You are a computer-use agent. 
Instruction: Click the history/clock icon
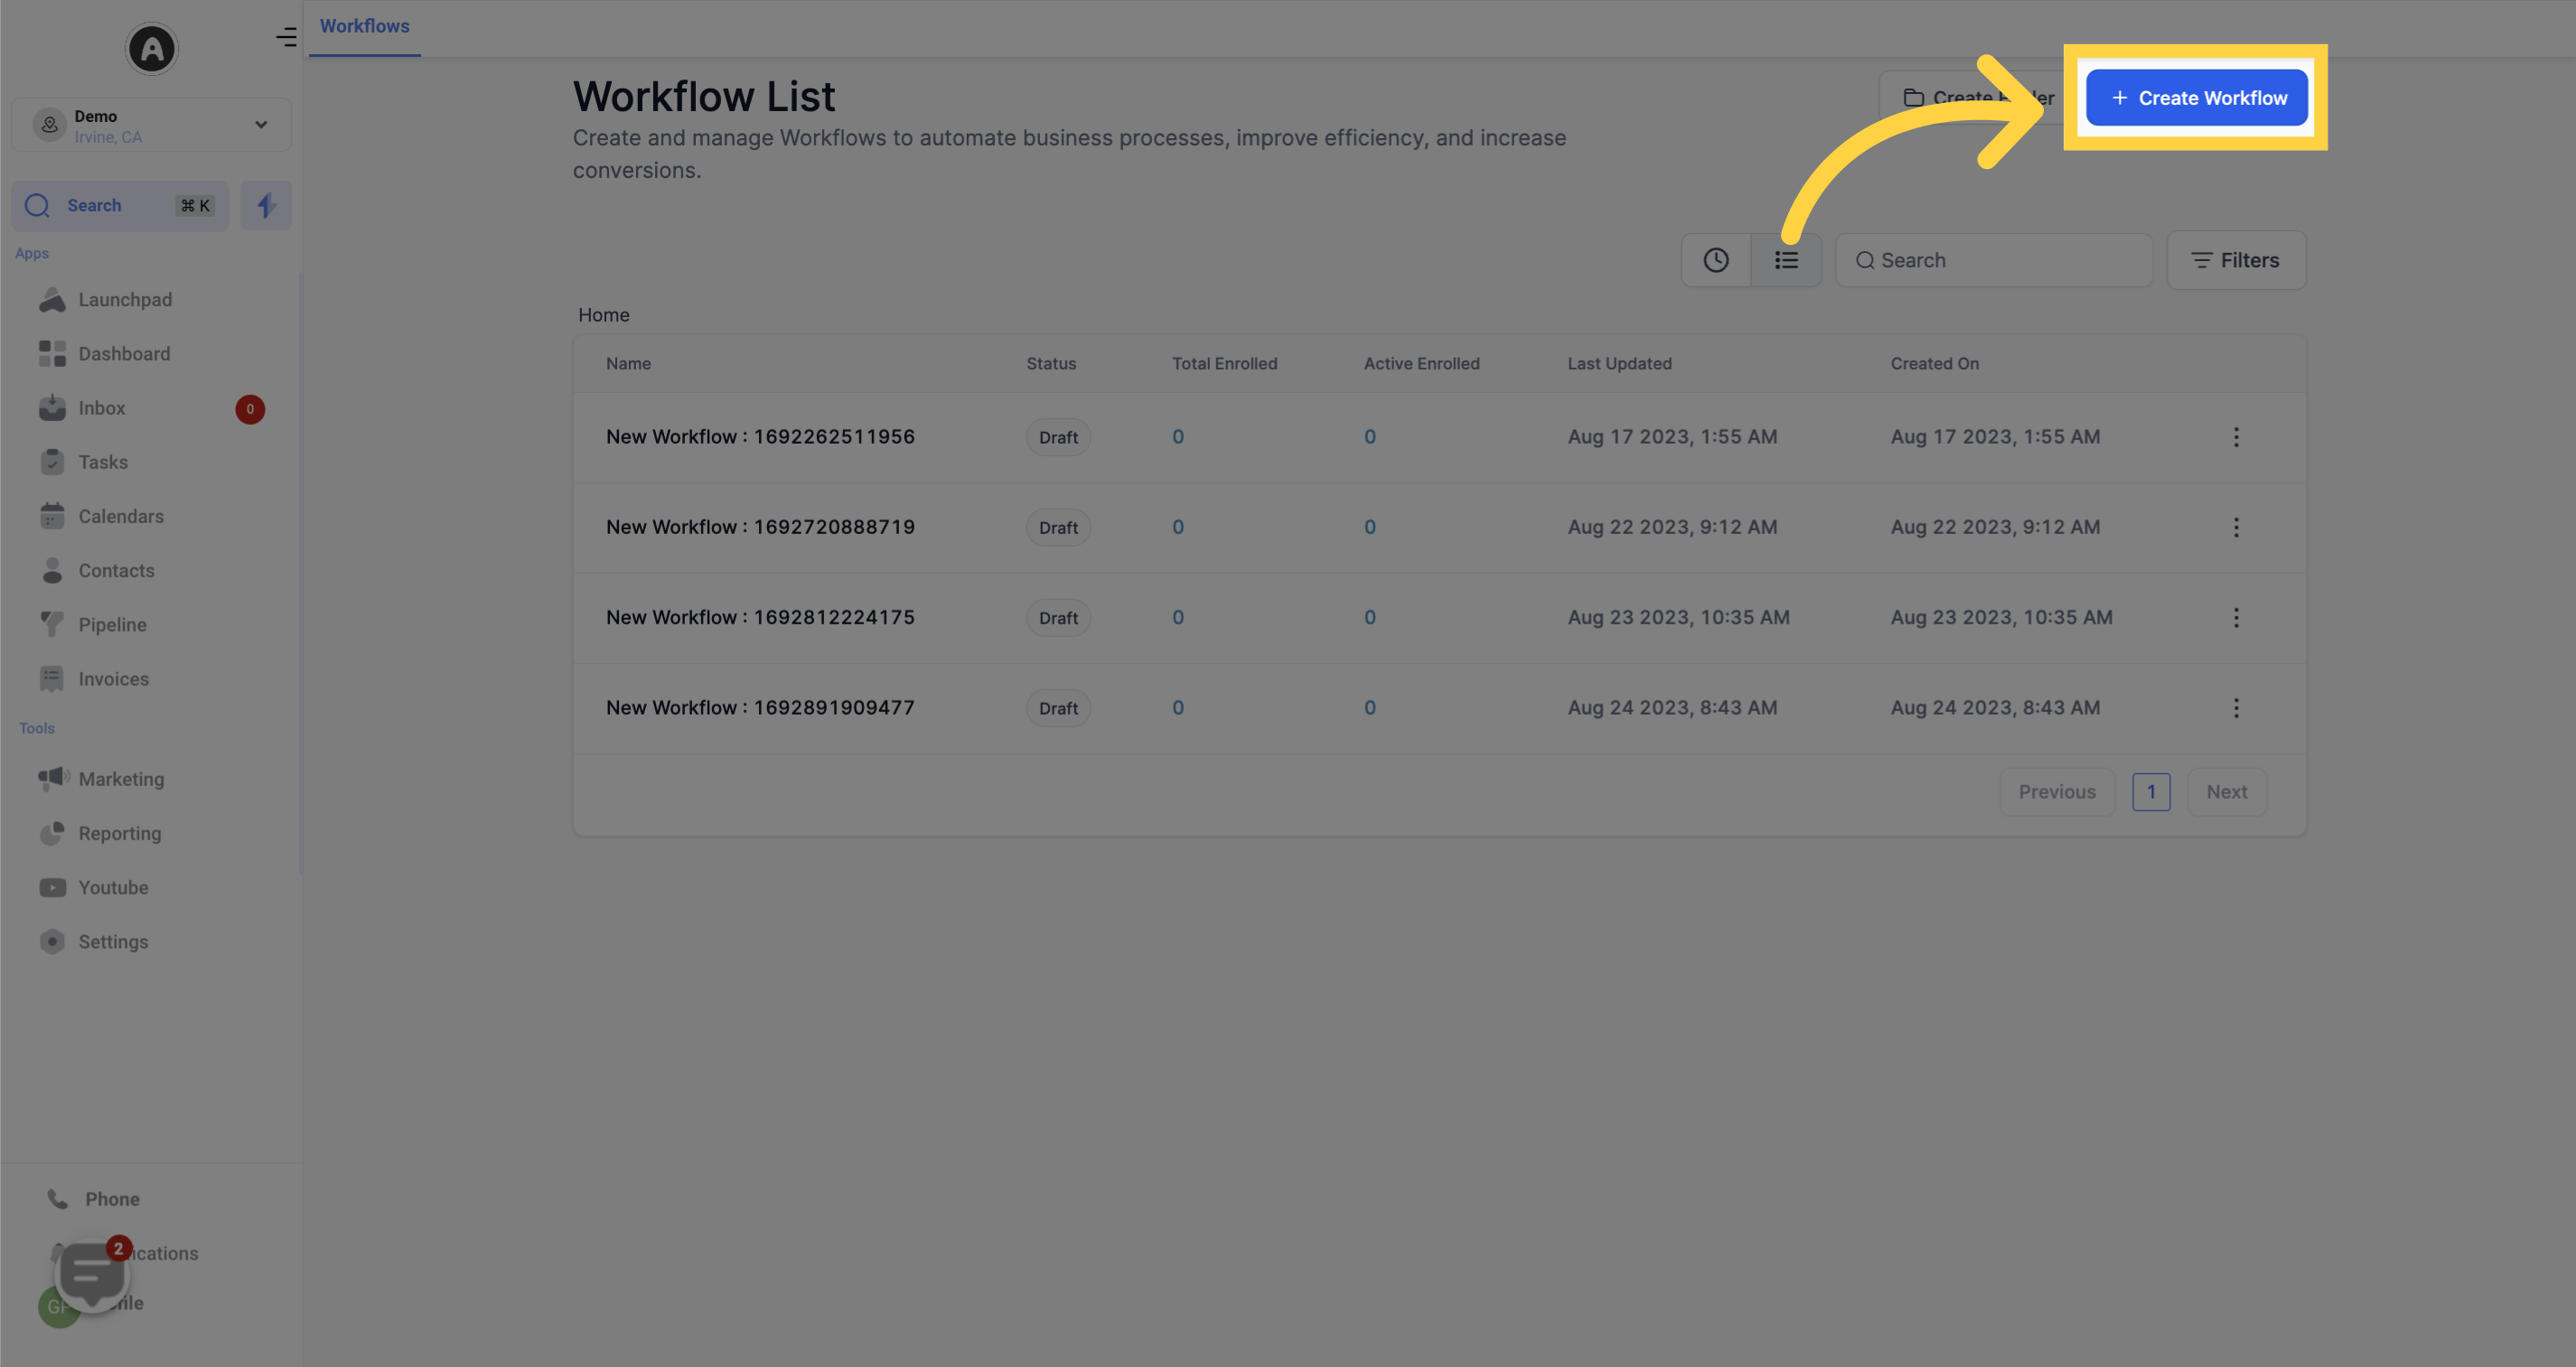pos(1716,259)
